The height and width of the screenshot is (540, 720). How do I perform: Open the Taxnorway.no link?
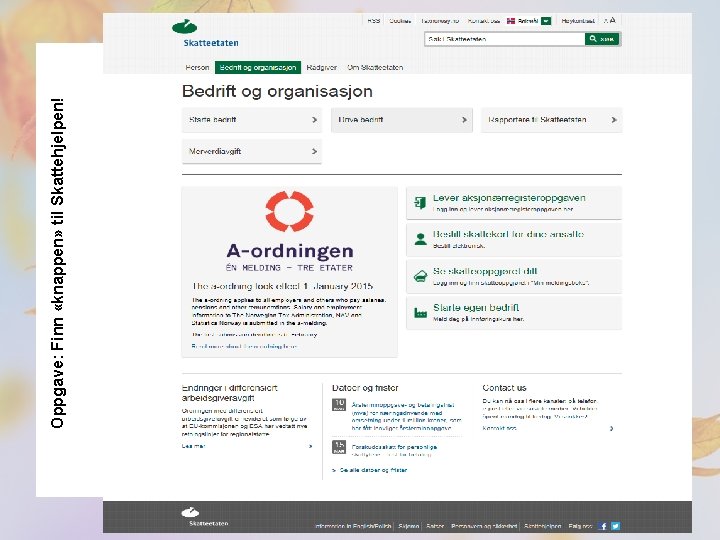click(x=440, y=21)
